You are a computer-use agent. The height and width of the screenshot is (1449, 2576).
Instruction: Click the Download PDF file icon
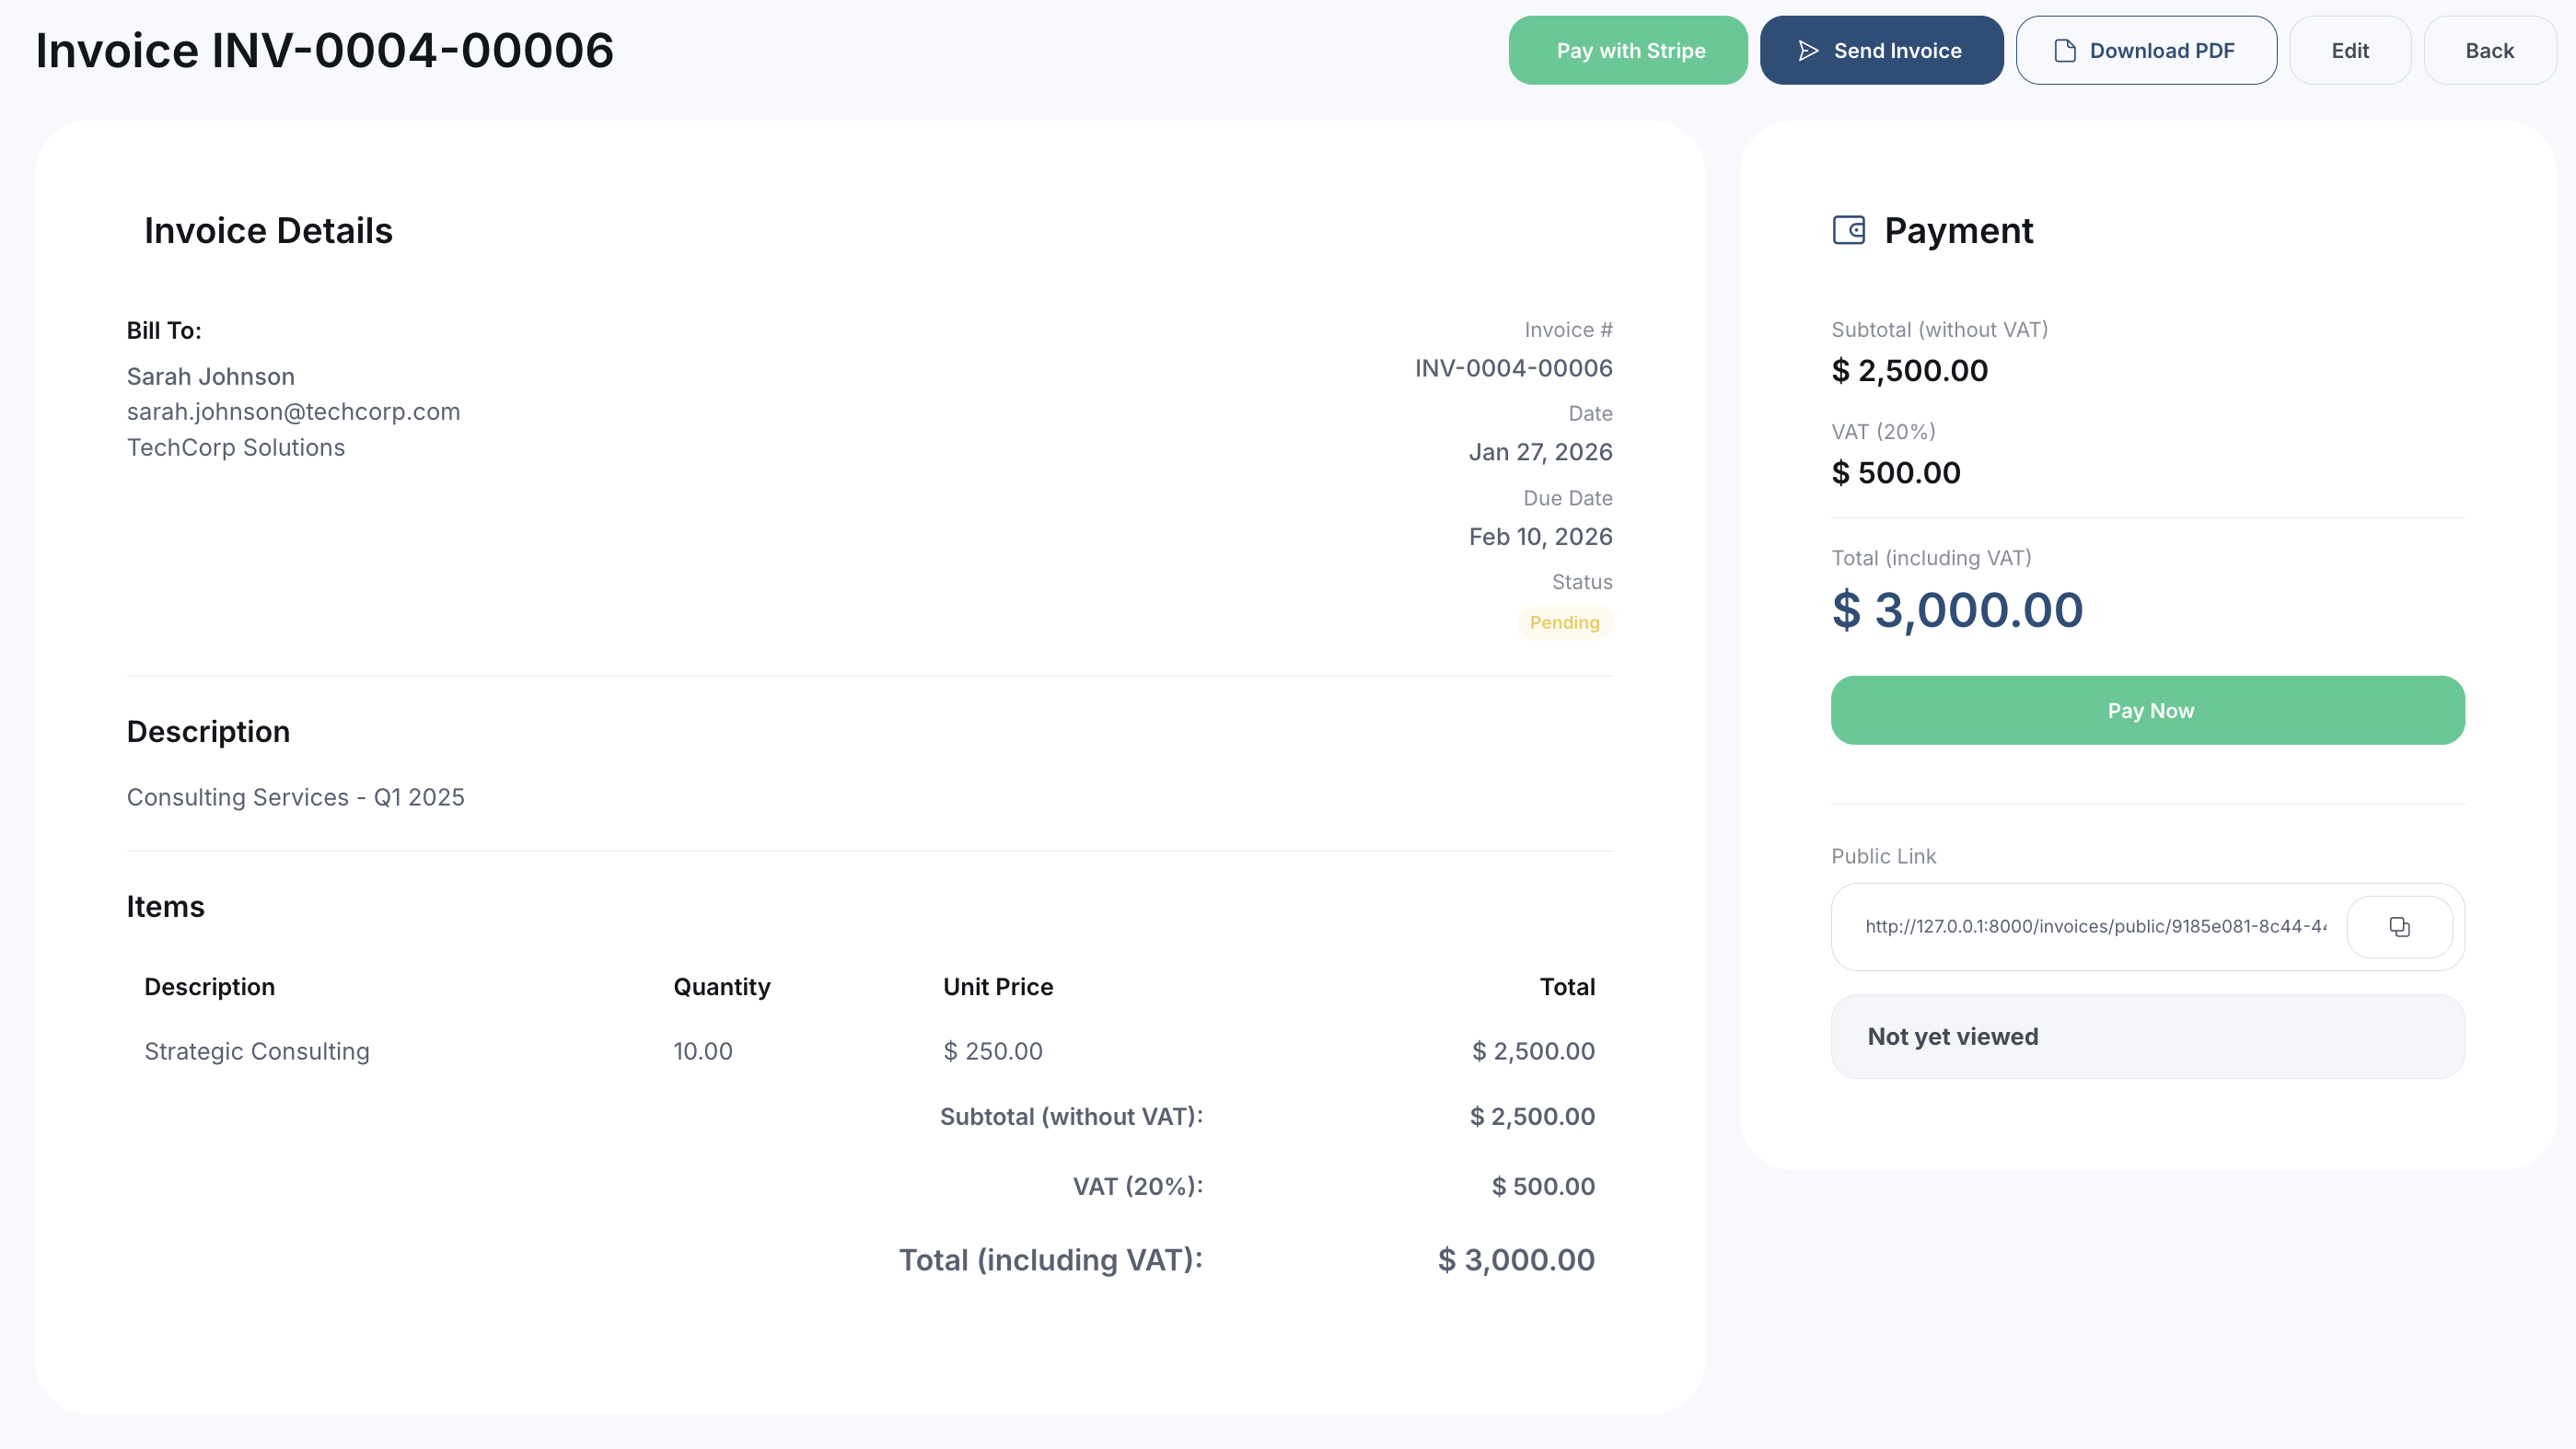(2065, 51)
